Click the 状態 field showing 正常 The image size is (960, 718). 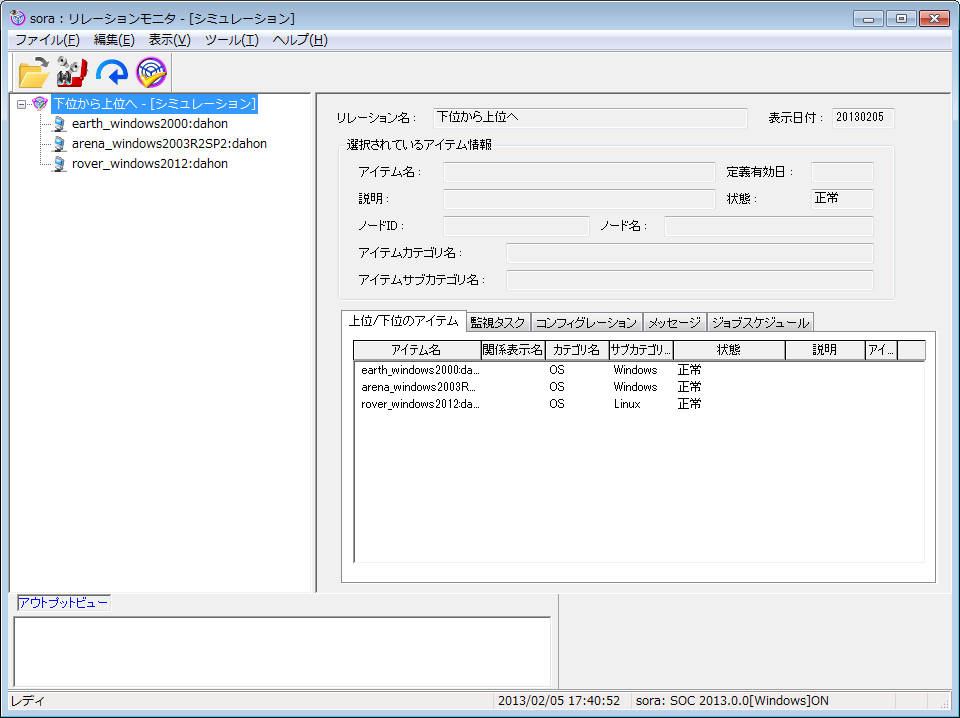(x=842, y=199)
